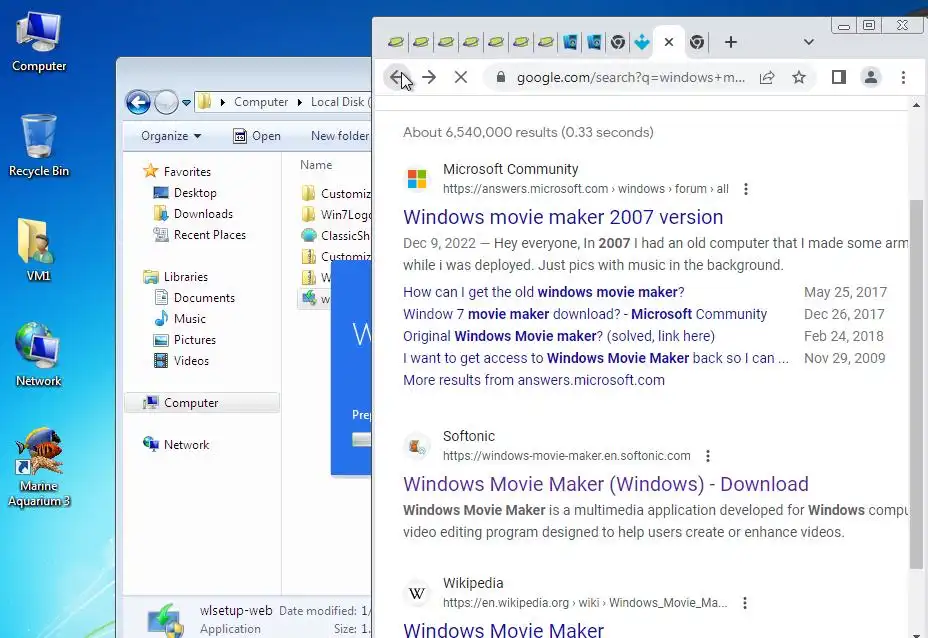Click the Recycle Bin desktop icon
928x638 pixels.
click(38, 146)
